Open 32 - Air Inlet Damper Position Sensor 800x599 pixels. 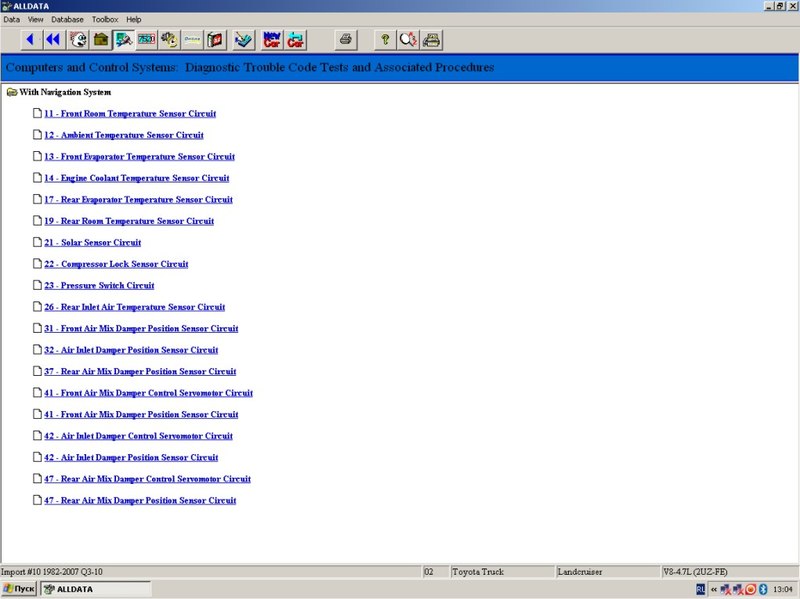click(131, 350)
